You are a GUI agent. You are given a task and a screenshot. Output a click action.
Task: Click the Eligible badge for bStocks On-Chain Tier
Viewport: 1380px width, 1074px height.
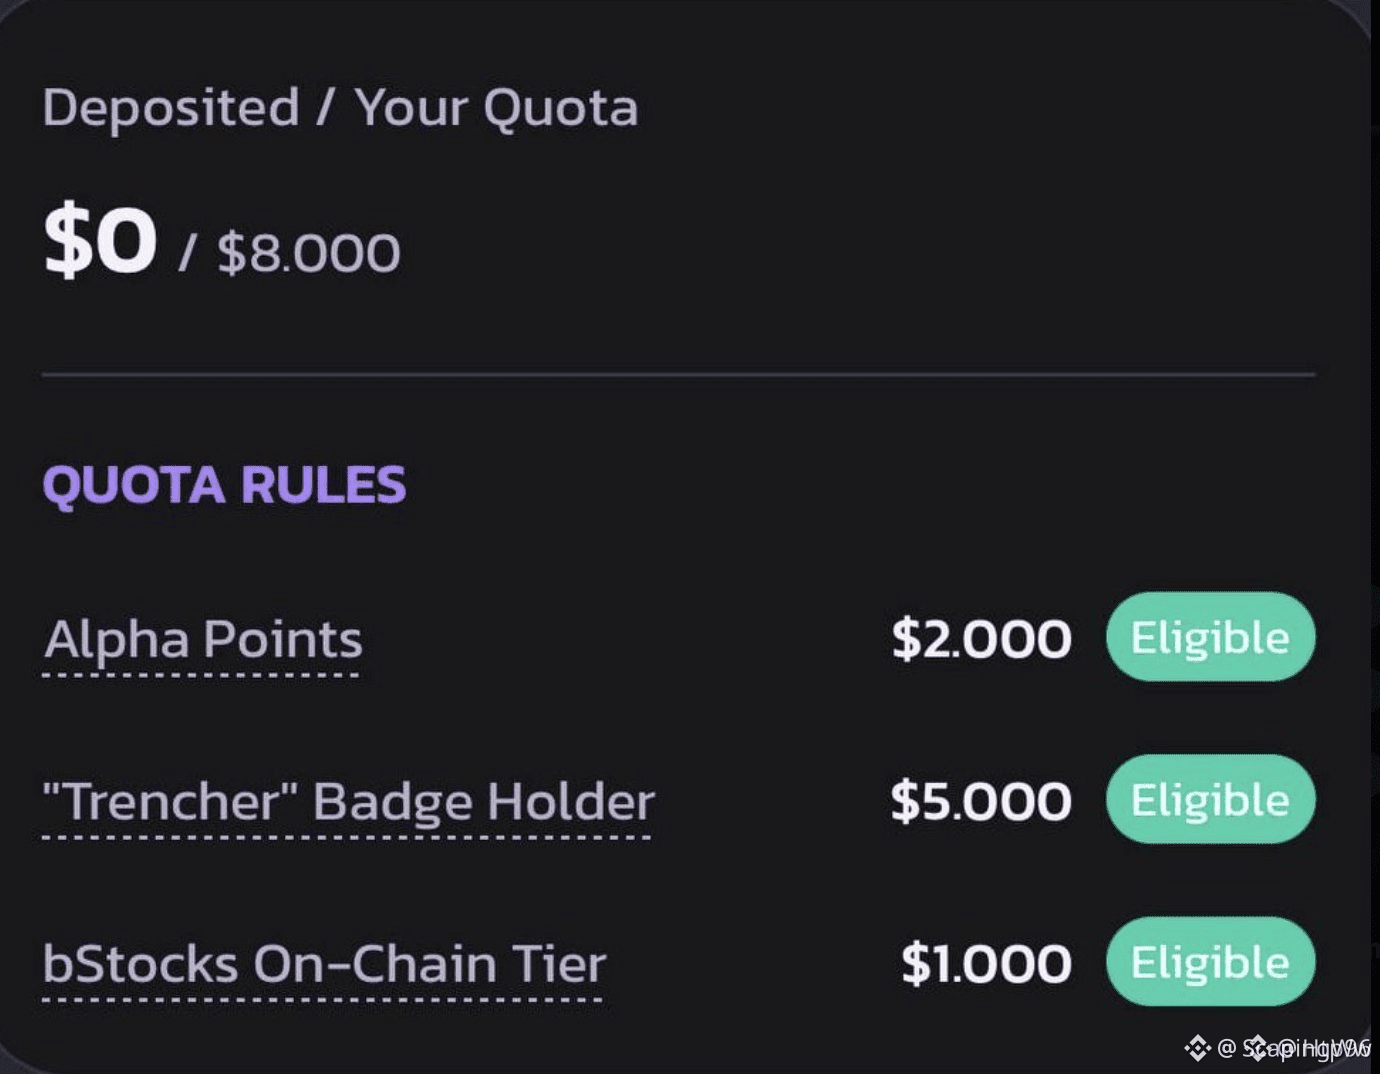pos(1210,962)
